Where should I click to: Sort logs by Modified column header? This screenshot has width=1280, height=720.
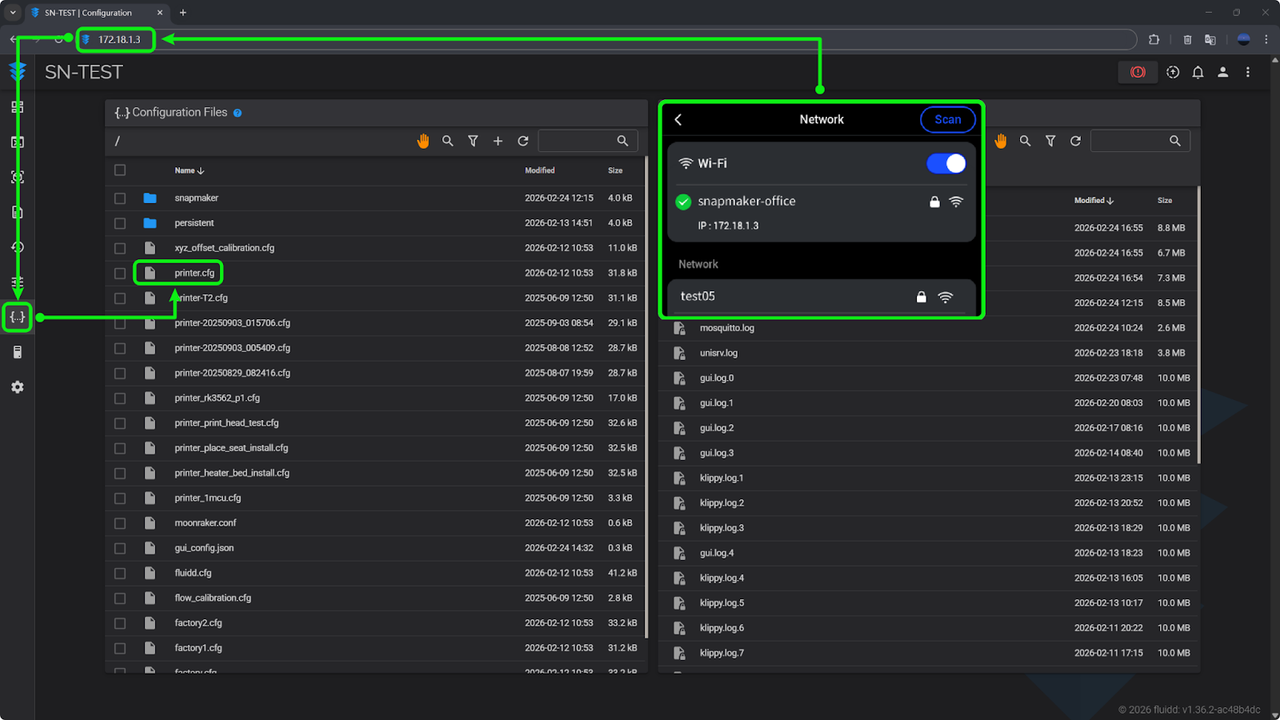click(x=1089, y=200)
